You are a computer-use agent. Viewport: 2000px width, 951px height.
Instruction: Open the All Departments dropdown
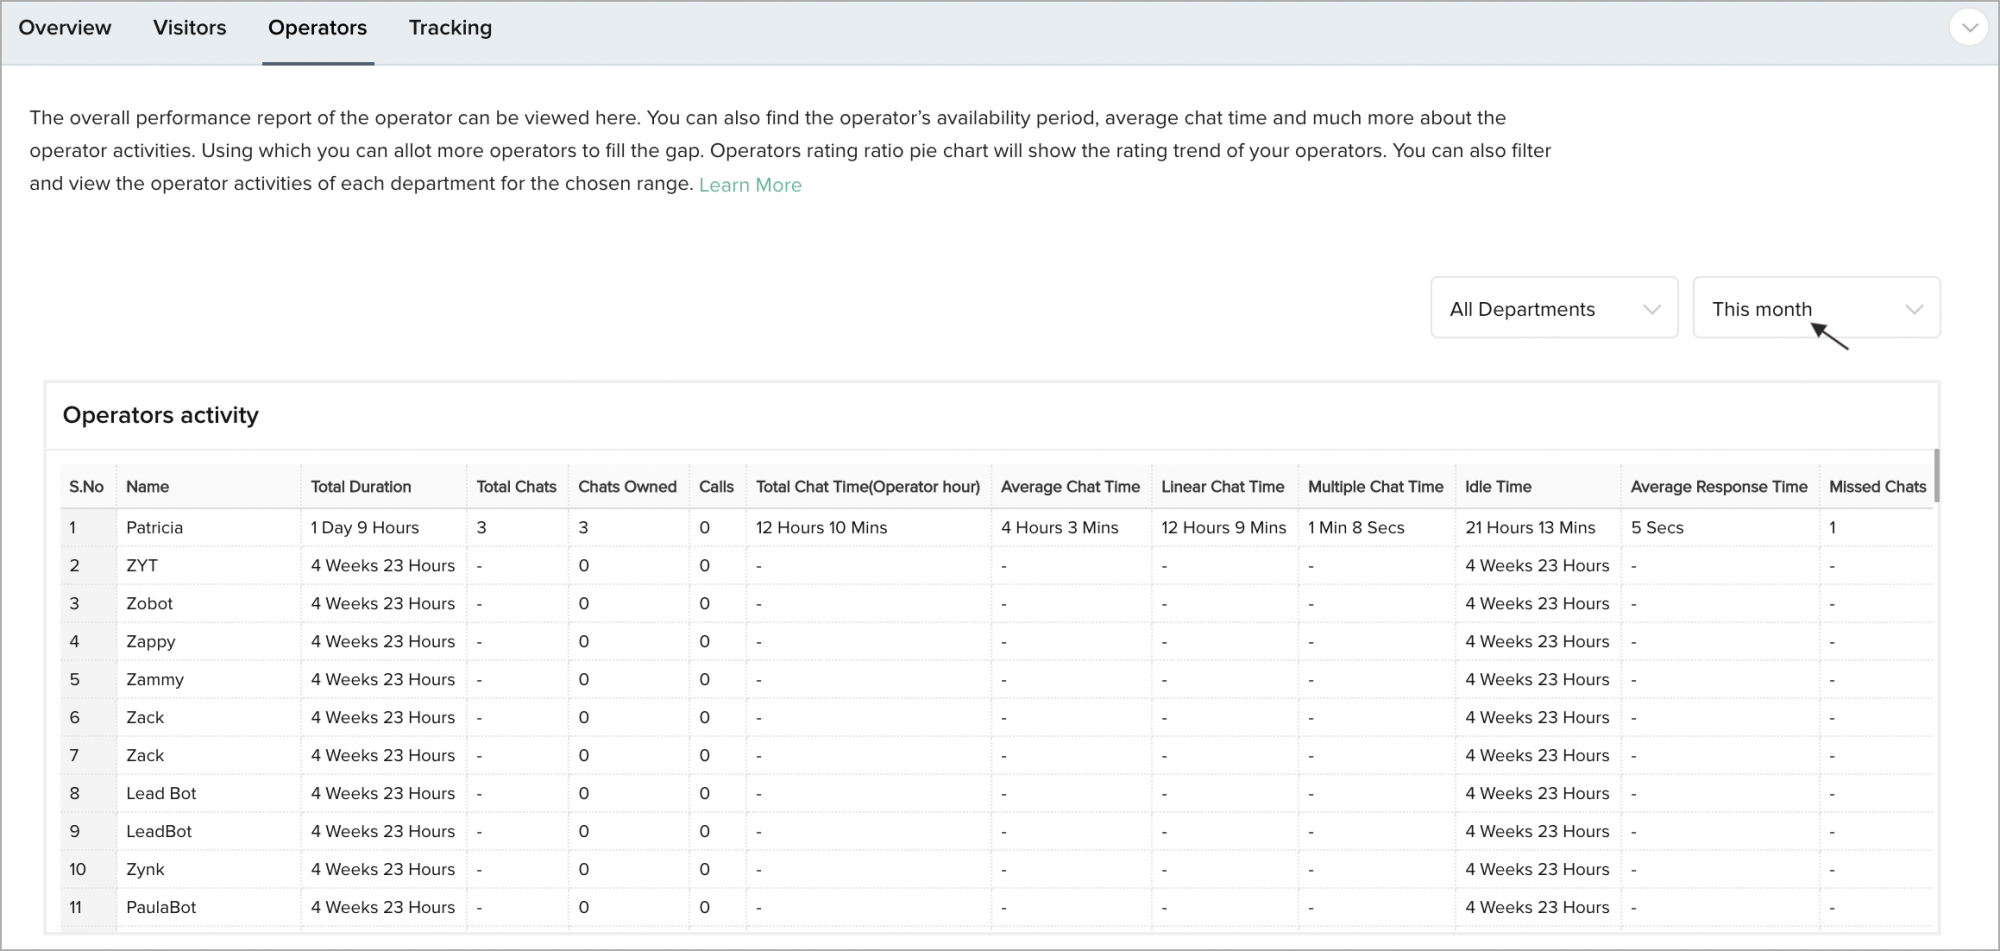tap(1553, 309)
